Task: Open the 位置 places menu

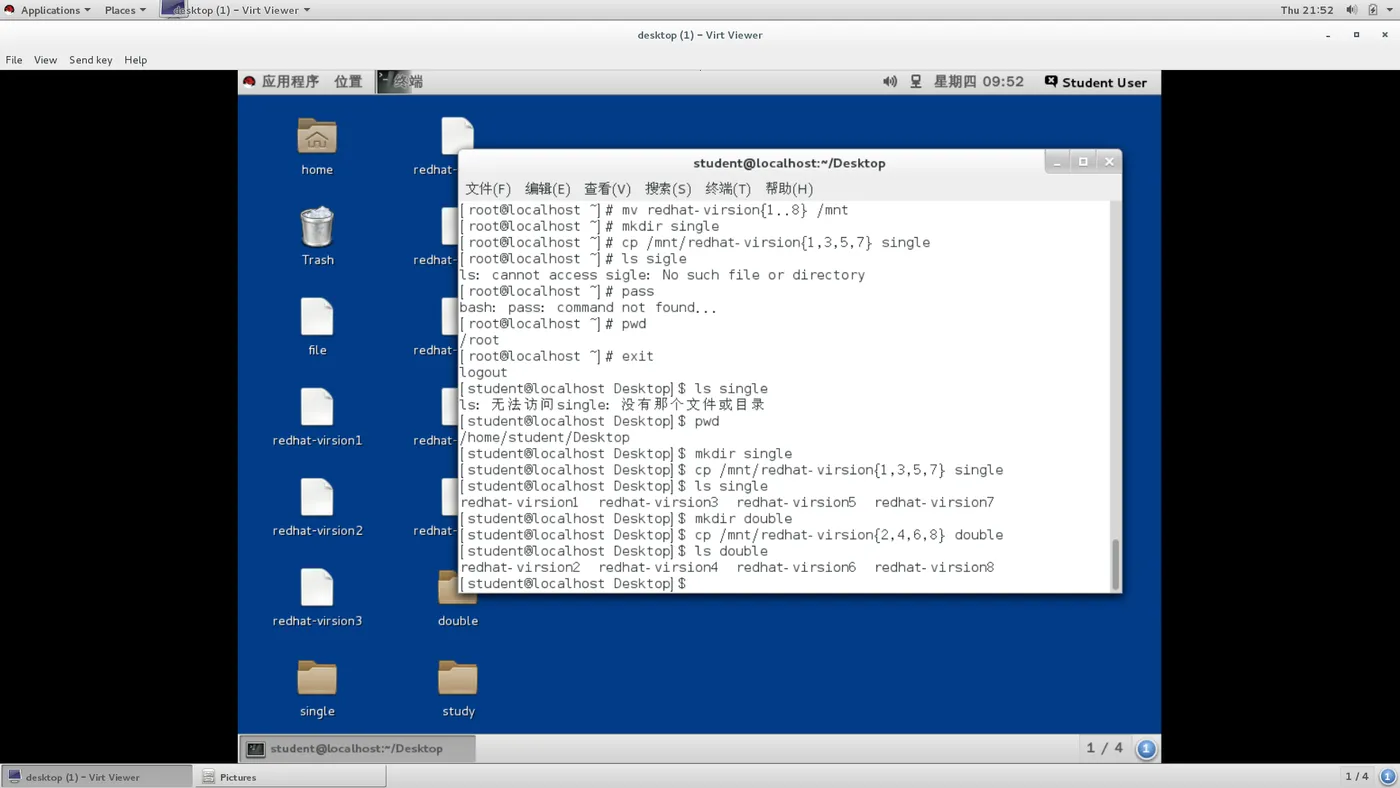Action: (348, 82)
